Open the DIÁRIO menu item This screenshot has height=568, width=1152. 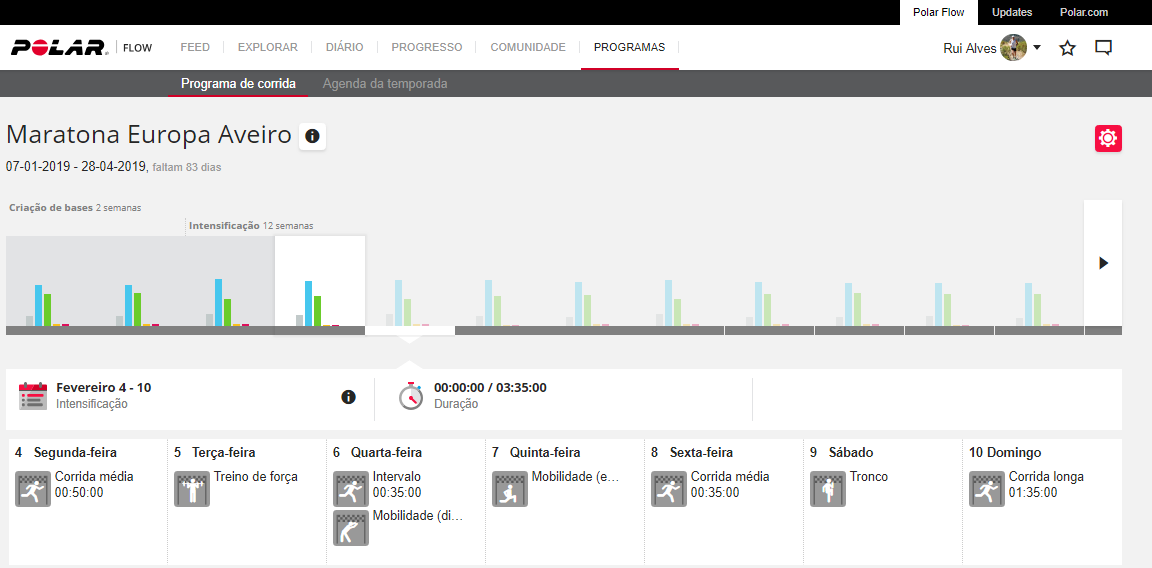pos(344,47)
